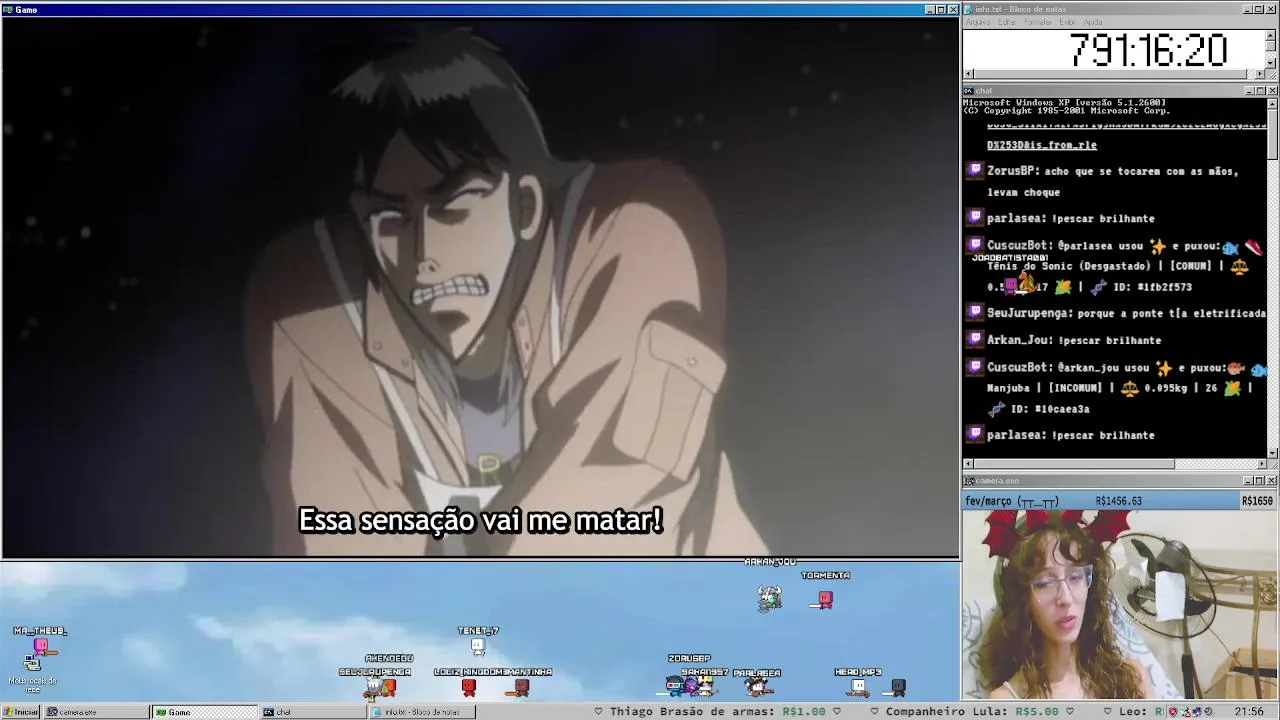1280x720 pixels.
Task: Click Companheiro Lula ticker entry
Action: [971, 712]
